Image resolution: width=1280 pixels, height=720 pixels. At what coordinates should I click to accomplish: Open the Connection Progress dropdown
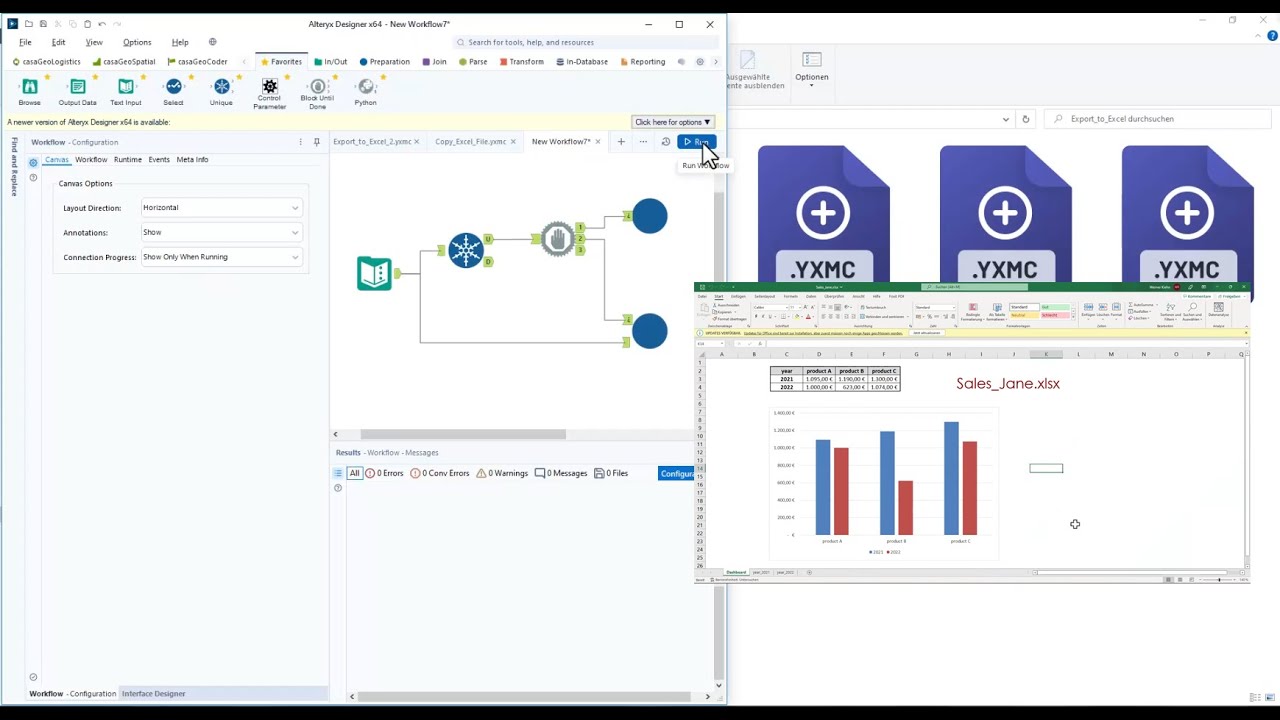tap(220, 257)
